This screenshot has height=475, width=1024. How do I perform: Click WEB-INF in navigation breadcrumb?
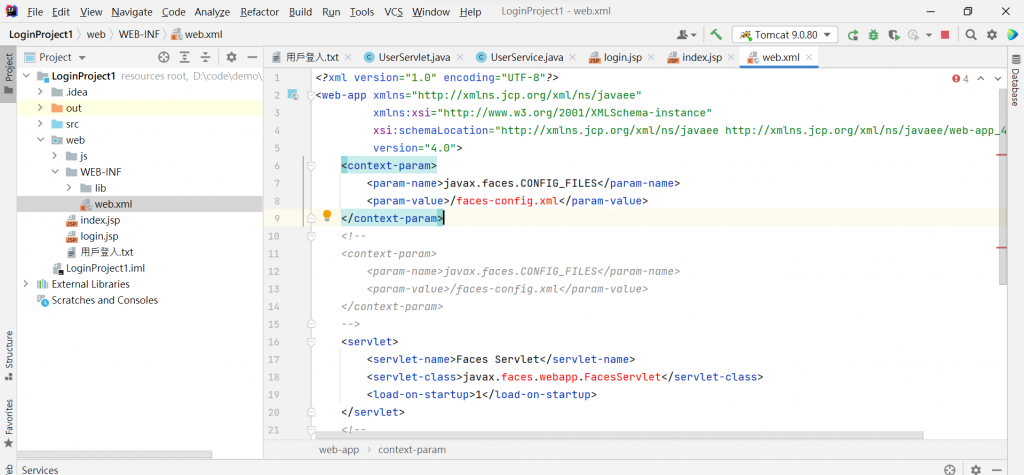tap(139, 35)
